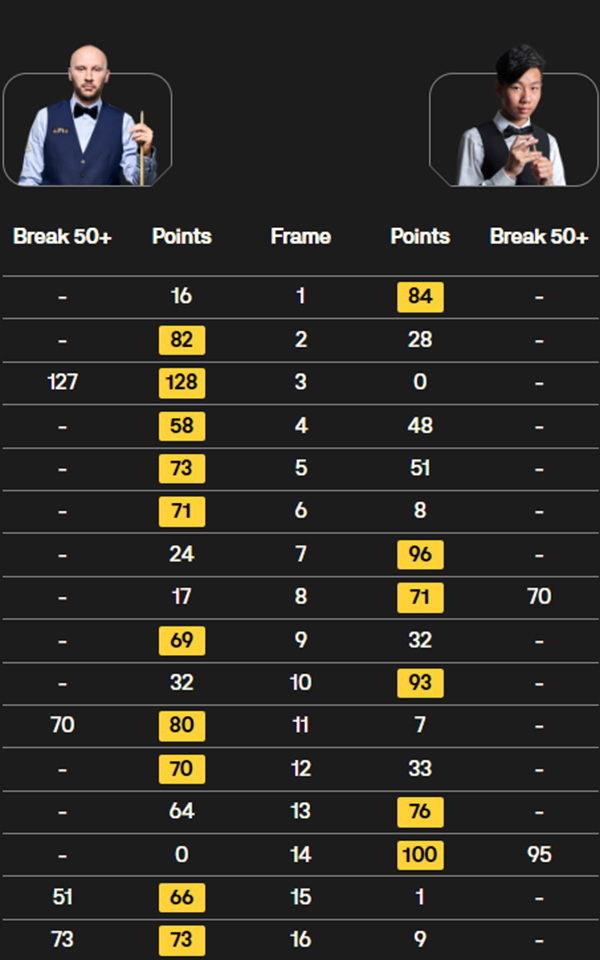Click the Frame column header
Image resolution: width=600 pixels, height=960 pixels.
300,237
